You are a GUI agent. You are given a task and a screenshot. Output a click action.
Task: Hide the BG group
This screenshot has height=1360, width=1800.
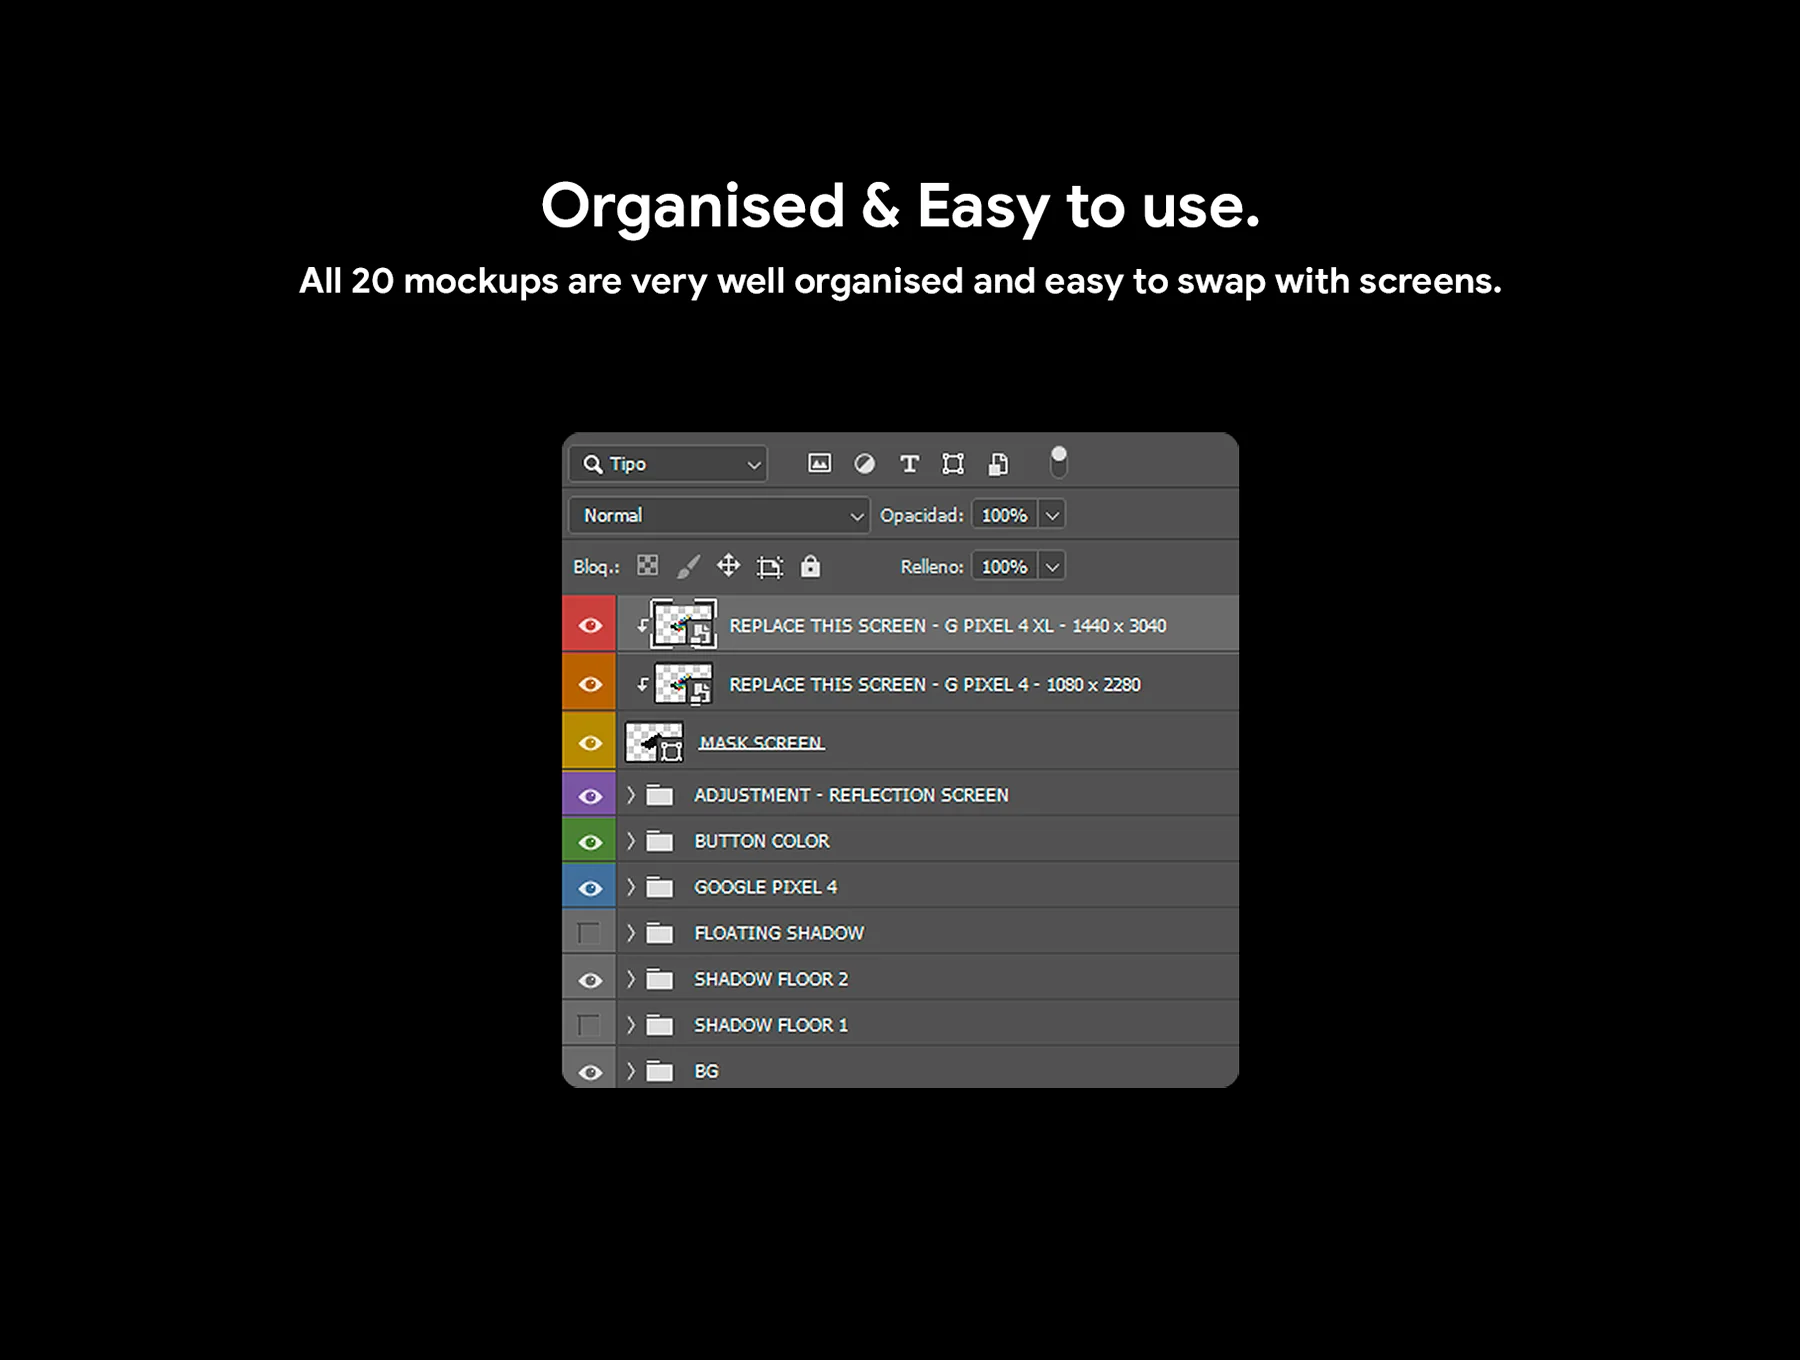(590, 1072)
